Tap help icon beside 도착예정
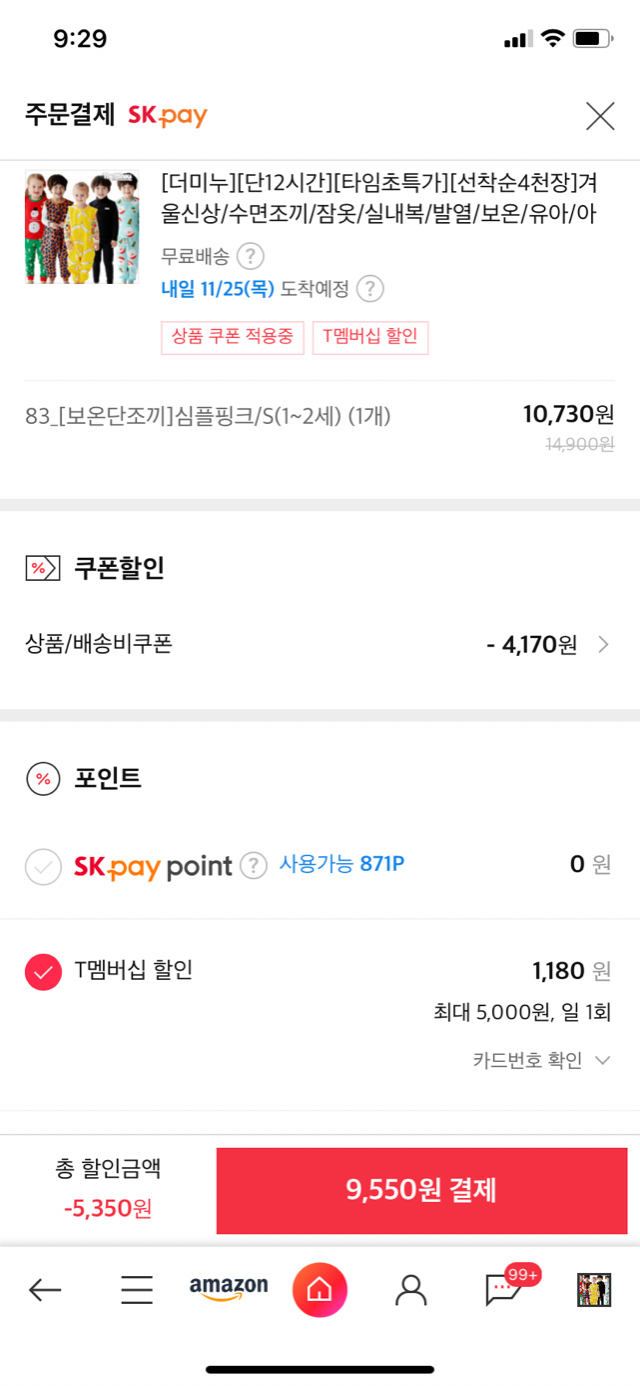The image size is (640, 1386). click(x=371, y=289)
